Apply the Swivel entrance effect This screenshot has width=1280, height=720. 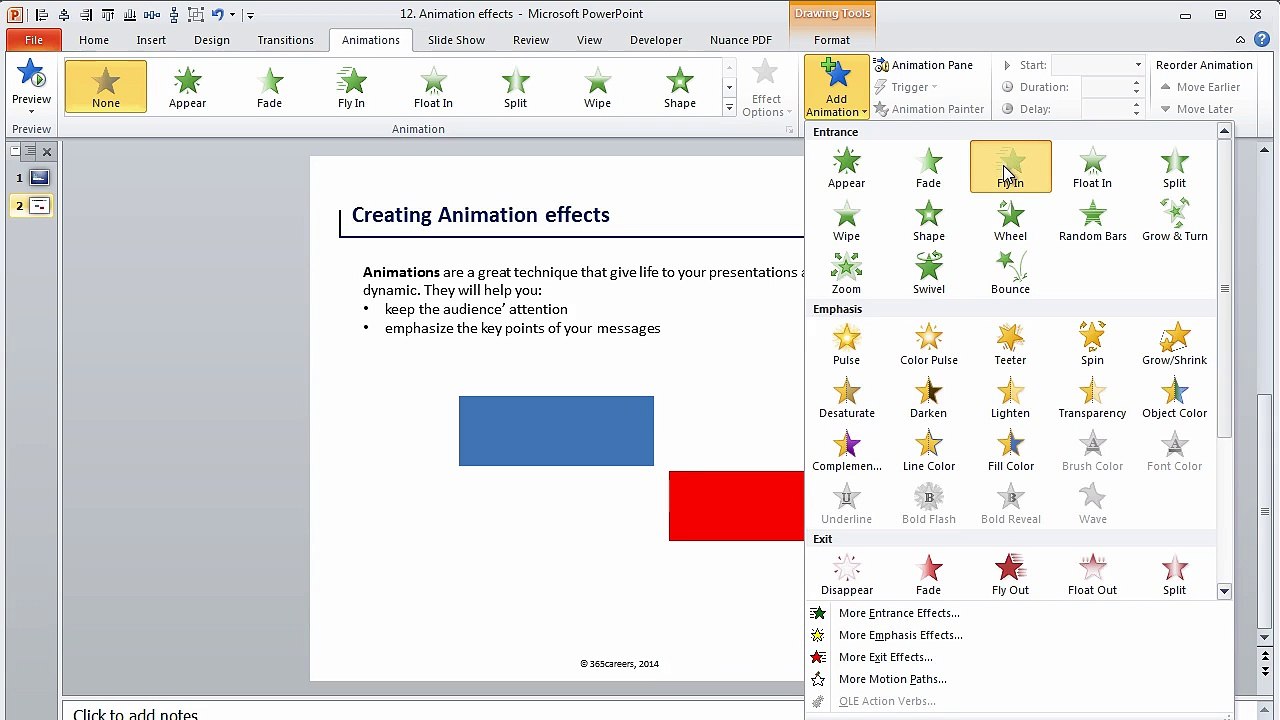tap(928, 273)
